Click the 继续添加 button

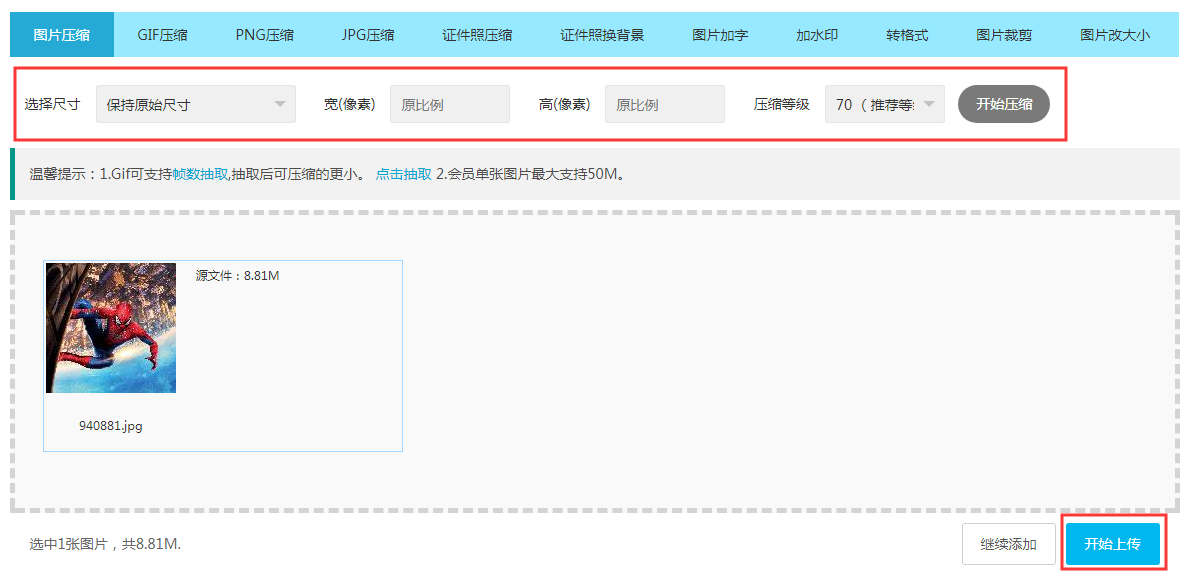tap(1008, 544)
